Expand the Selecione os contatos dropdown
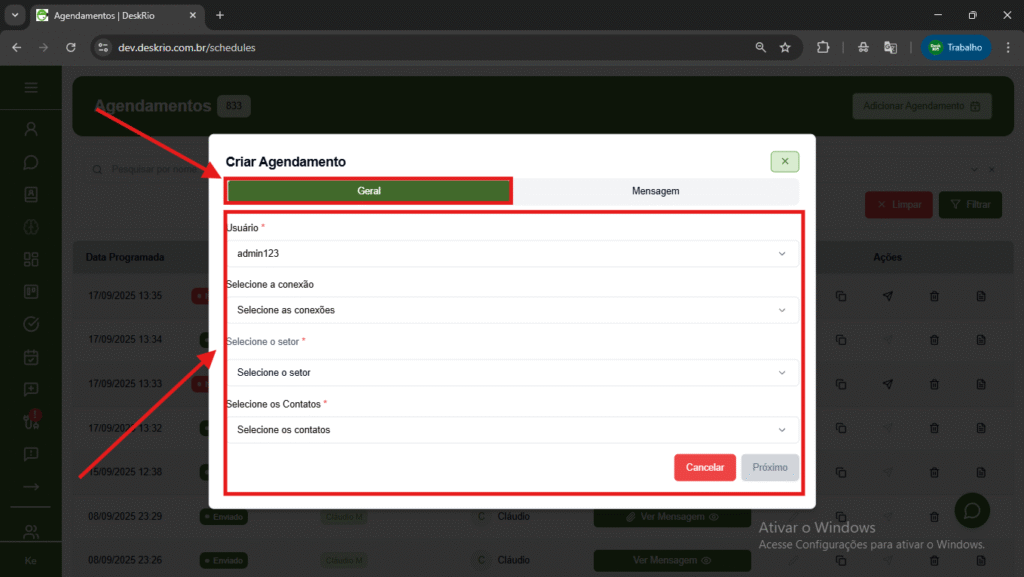1024x577 pixels. 511,430
